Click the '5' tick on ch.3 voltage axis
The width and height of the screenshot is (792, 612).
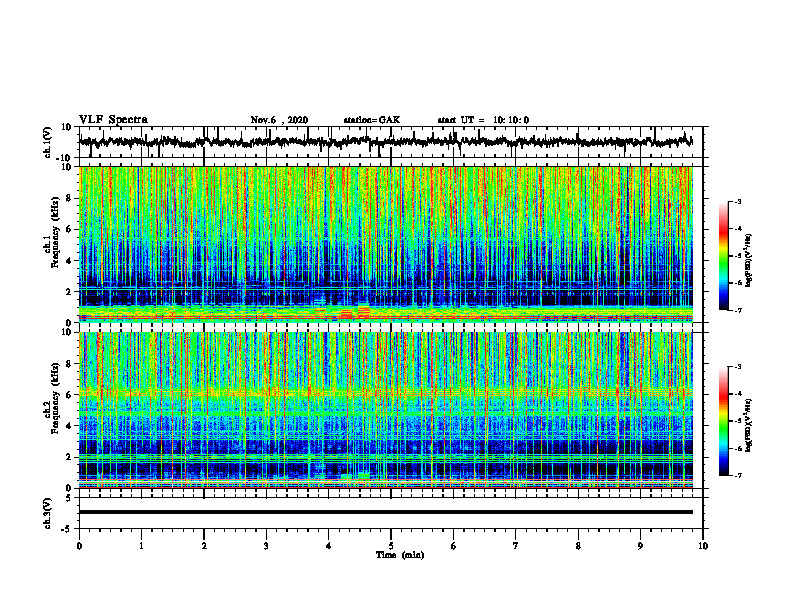point(69,498)
